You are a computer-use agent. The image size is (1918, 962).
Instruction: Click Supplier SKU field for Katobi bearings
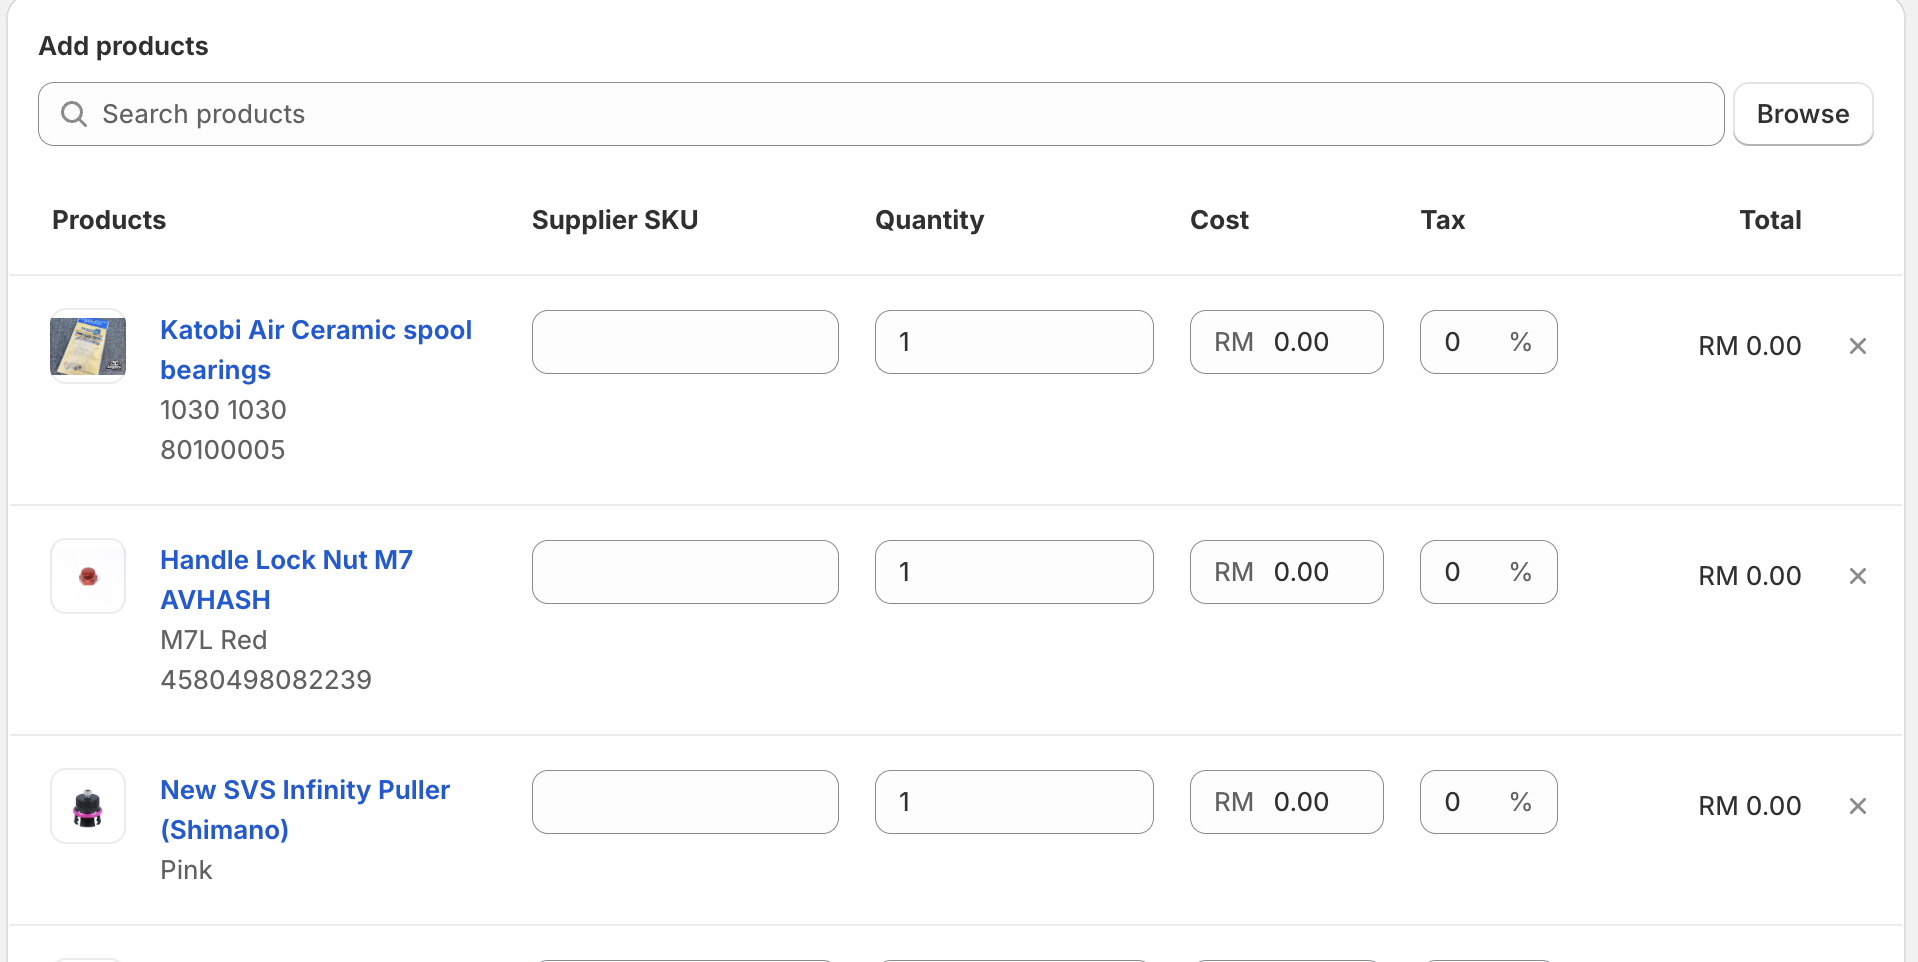click(x=685, y=342)
